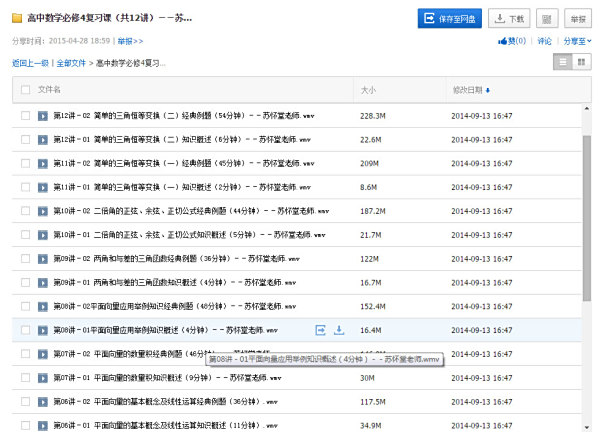Open file 第06讲-01 平面向量的基本概念知识概述
This screenshot has height=432, width=600.
coord(165,425)
